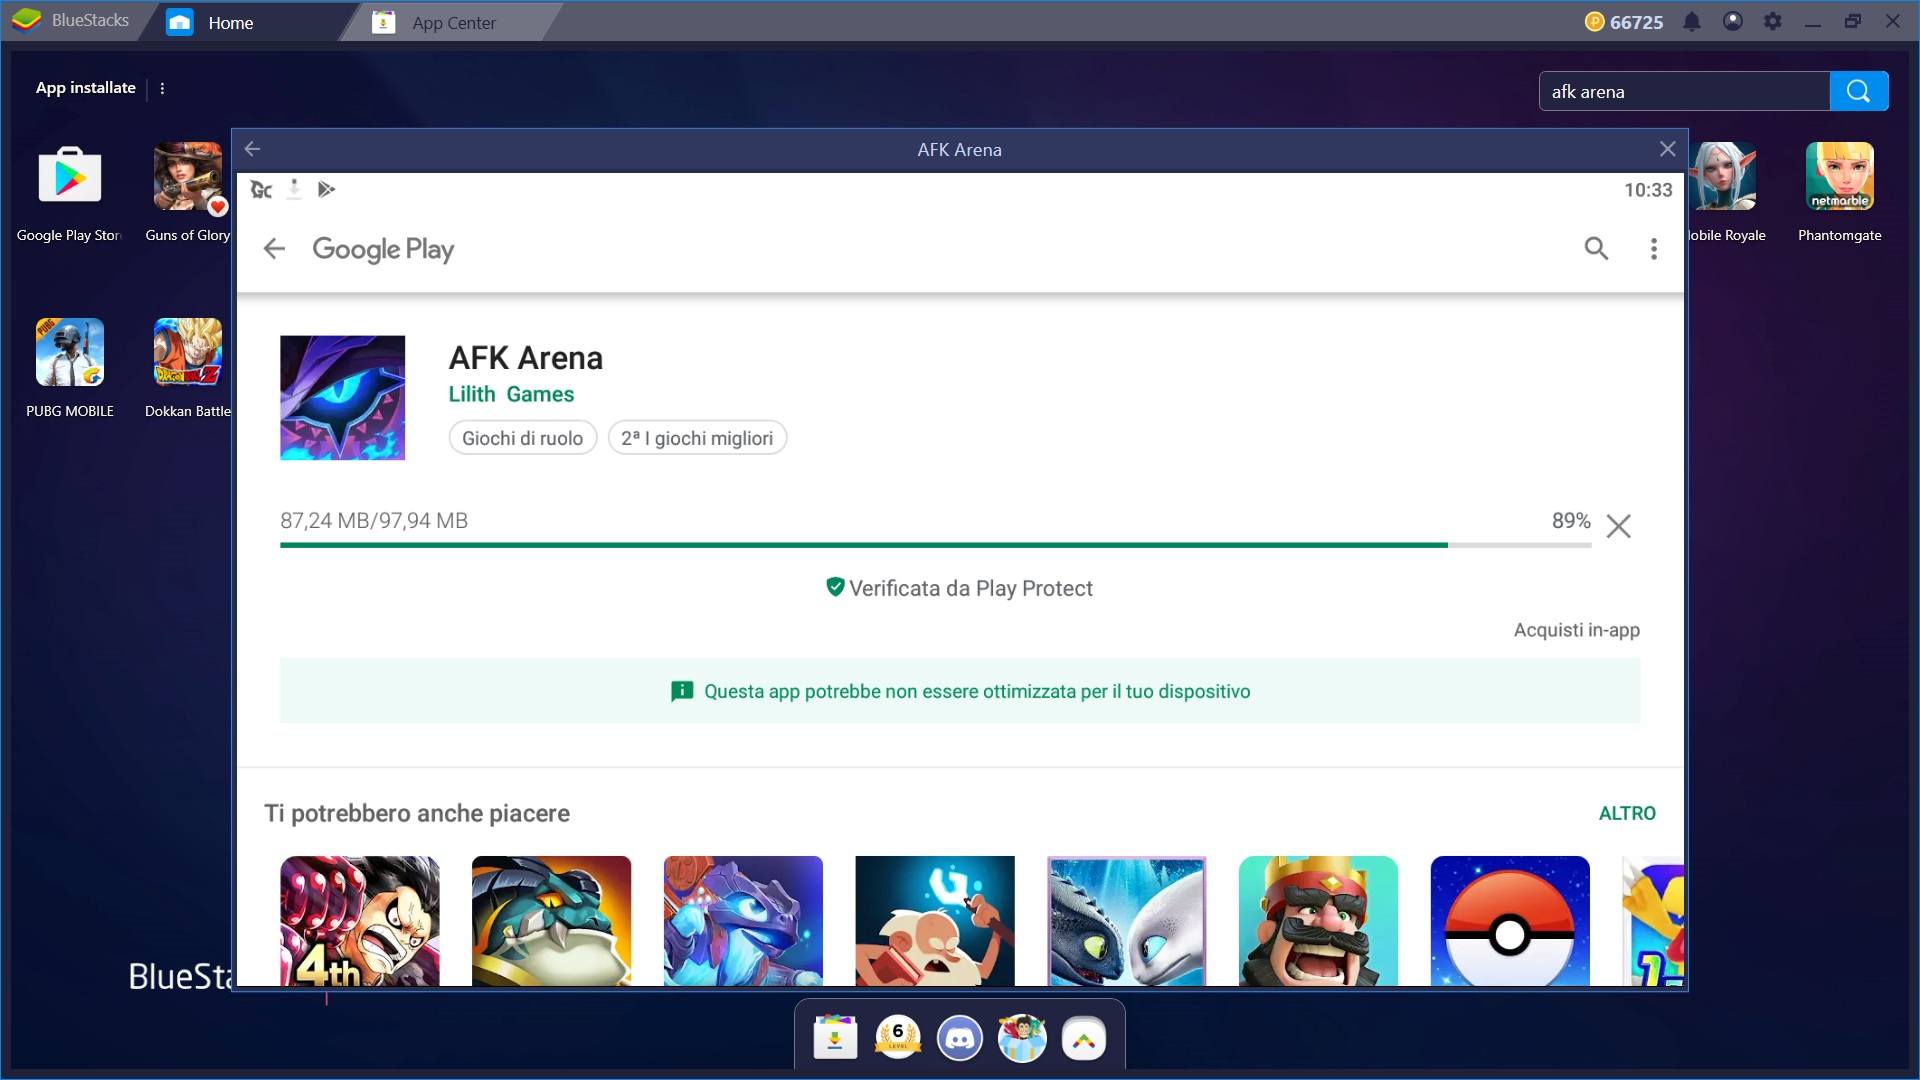Open One Piece 4th anniversary game suggestion

tap(360, 921)
